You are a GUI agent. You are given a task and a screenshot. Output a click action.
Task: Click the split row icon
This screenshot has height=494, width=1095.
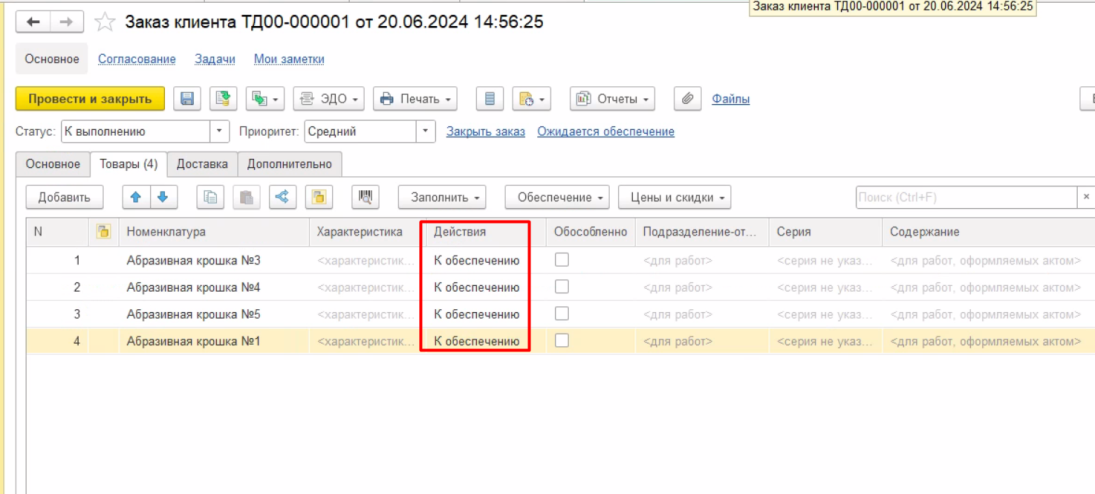[x=281, y=198]
